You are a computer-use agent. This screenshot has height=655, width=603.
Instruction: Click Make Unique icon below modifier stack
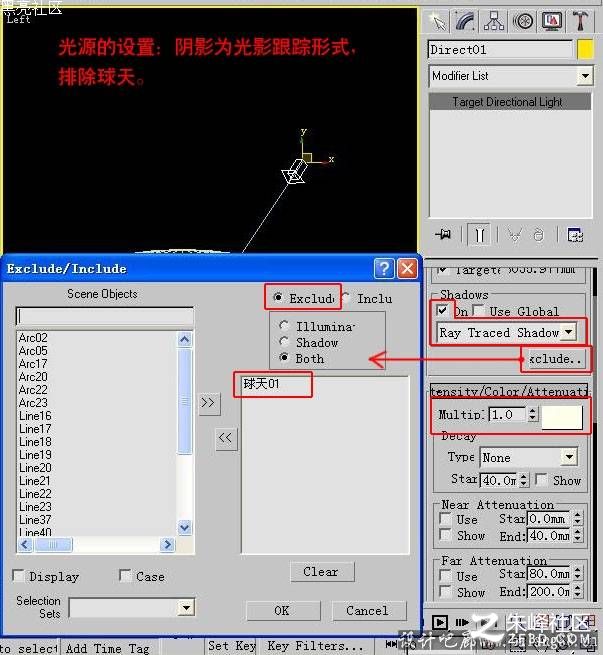tap(514, 236)
